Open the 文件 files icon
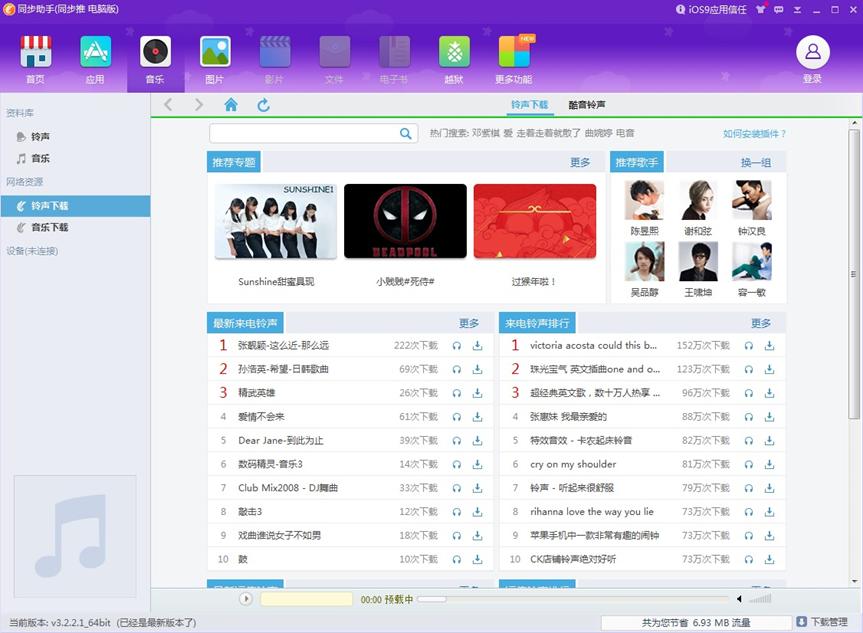863x633 pixels. click(x=335, y=52)
